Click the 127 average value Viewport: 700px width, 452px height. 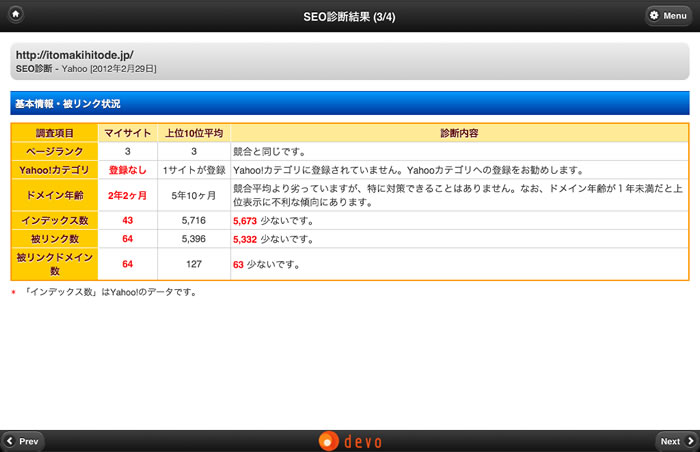[x=194, y=264]
